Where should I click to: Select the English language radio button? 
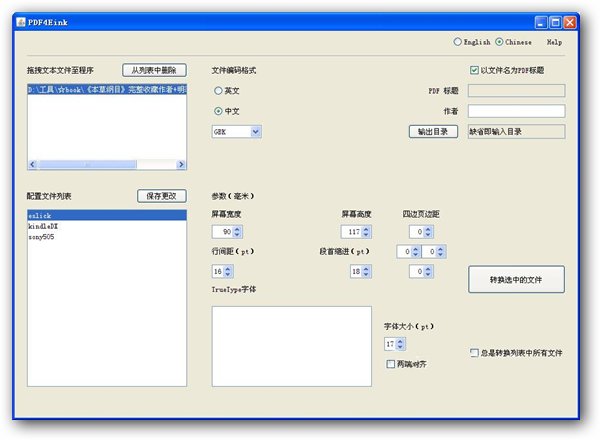point(458,42)
